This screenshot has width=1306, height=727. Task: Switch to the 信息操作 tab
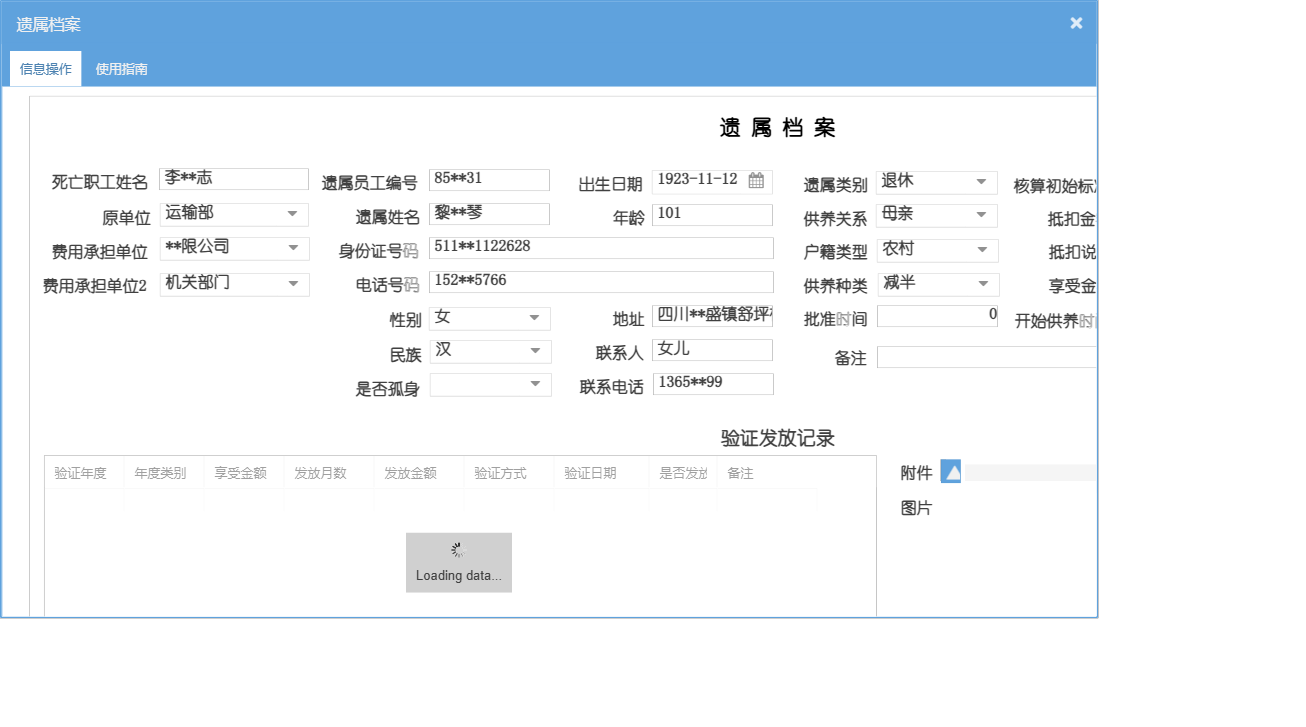tap(45, 69)
